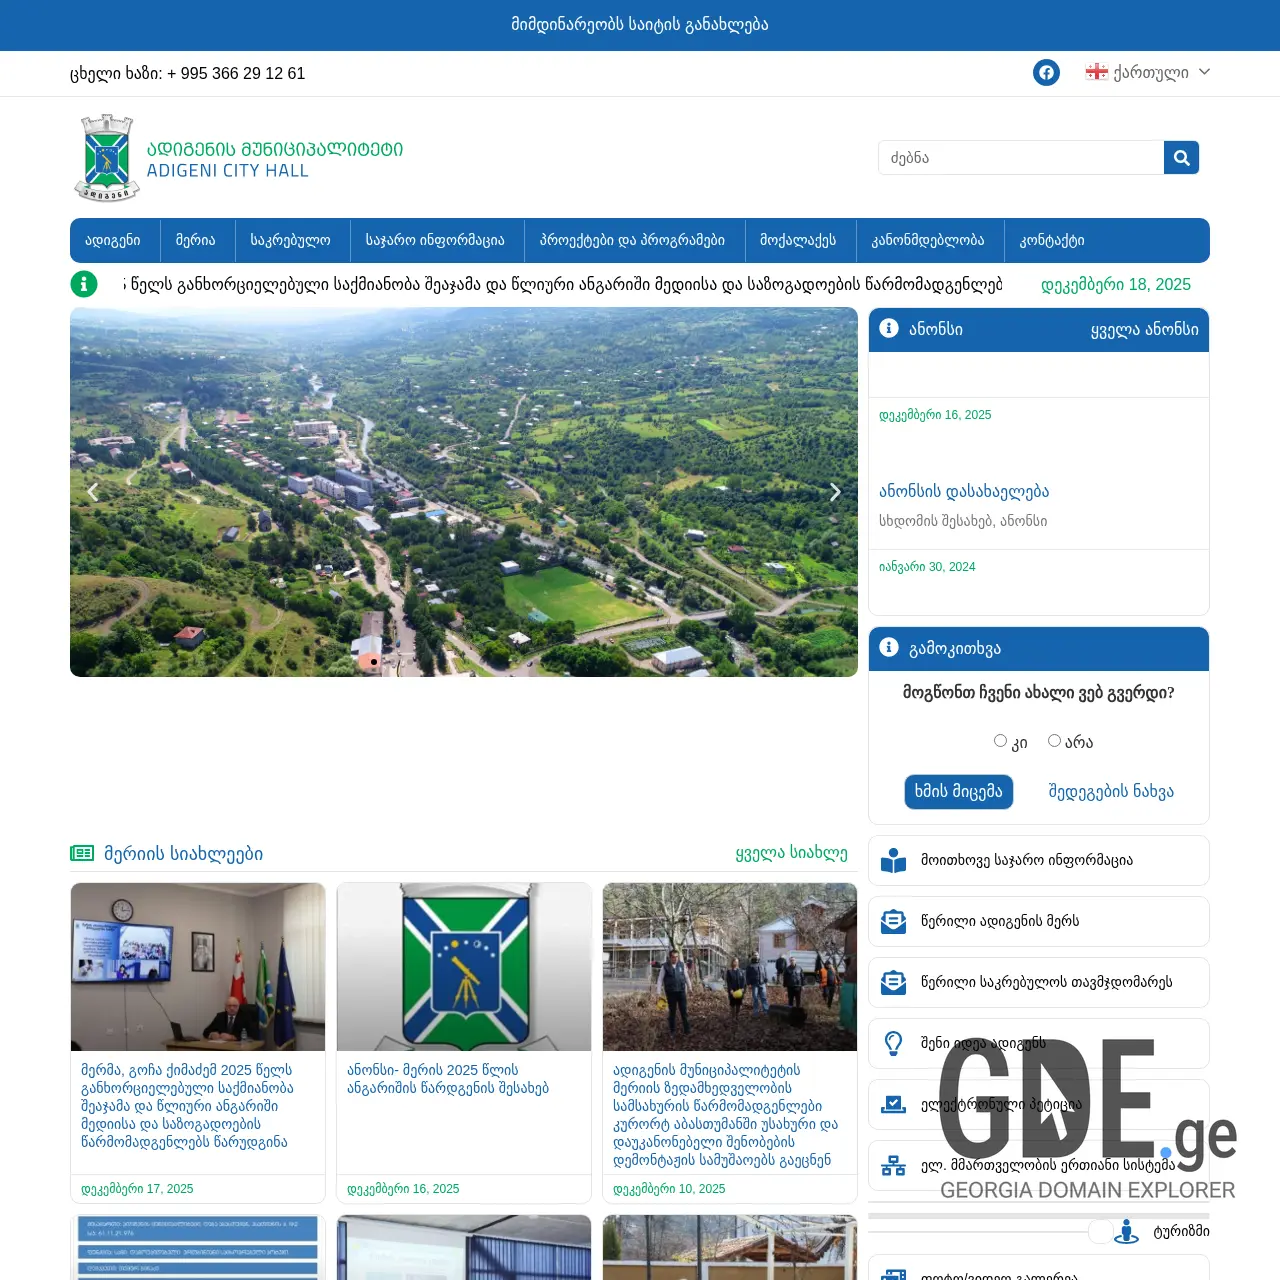Image resolution: width=1280 pixels, height=1280 pixels.
Task: Select the არა radio button
Action: click(x=1054, y=740)
